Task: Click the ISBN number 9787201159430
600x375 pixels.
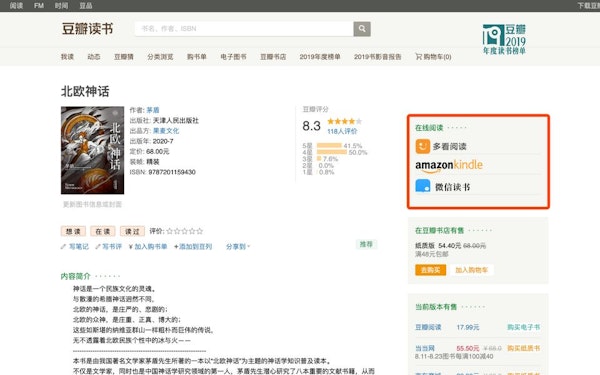Action: point(172,172)
